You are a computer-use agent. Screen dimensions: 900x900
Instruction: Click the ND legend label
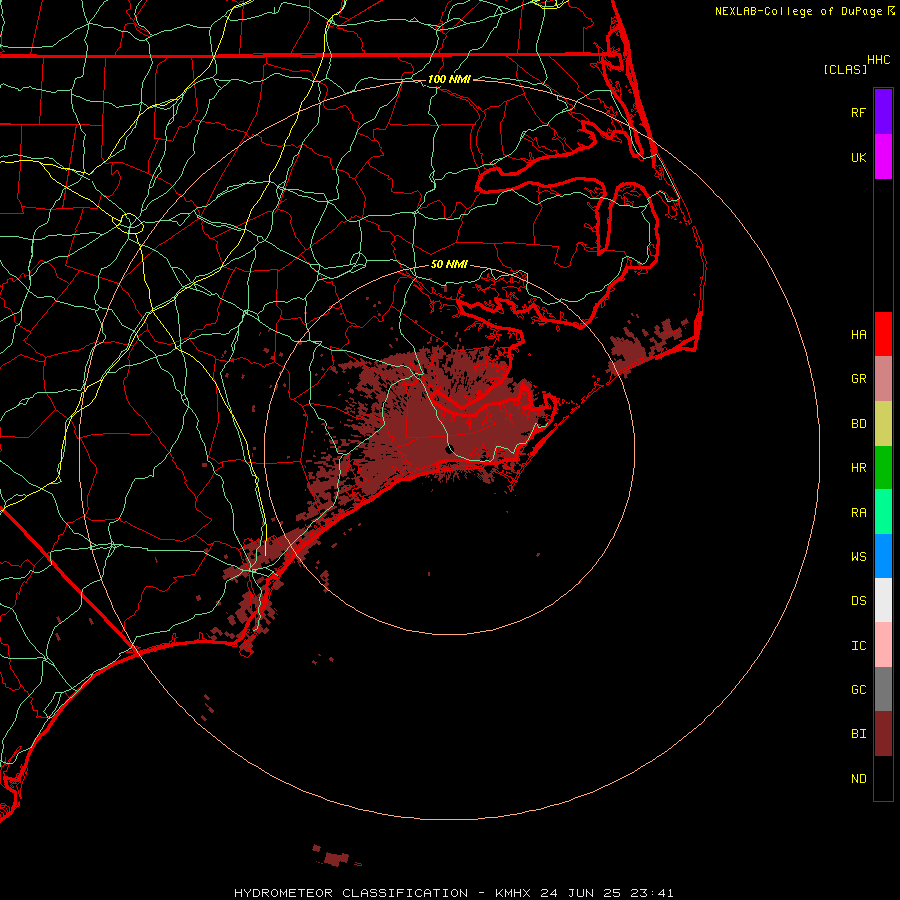pos(859,778)
